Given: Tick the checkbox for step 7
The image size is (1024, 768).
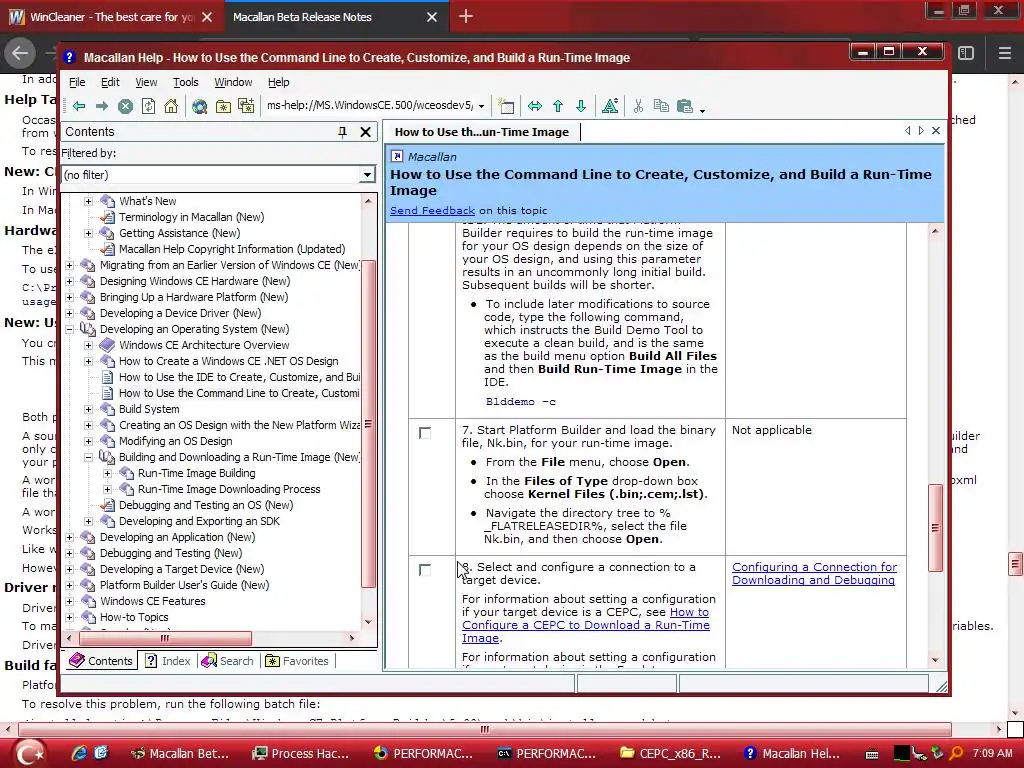Looking at the screenshot, I should (x=424, y=433).
